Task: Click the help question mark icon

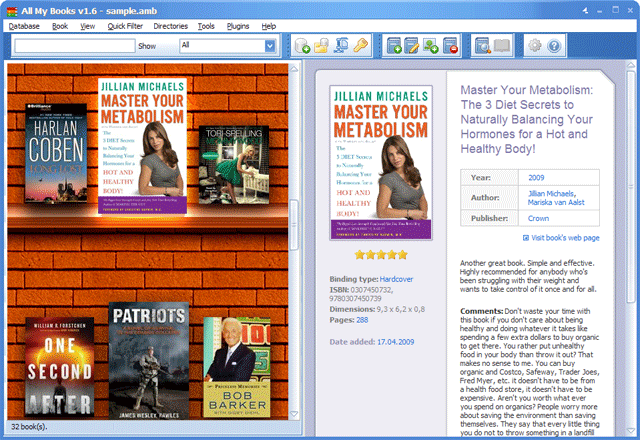Action: point(555,46)
